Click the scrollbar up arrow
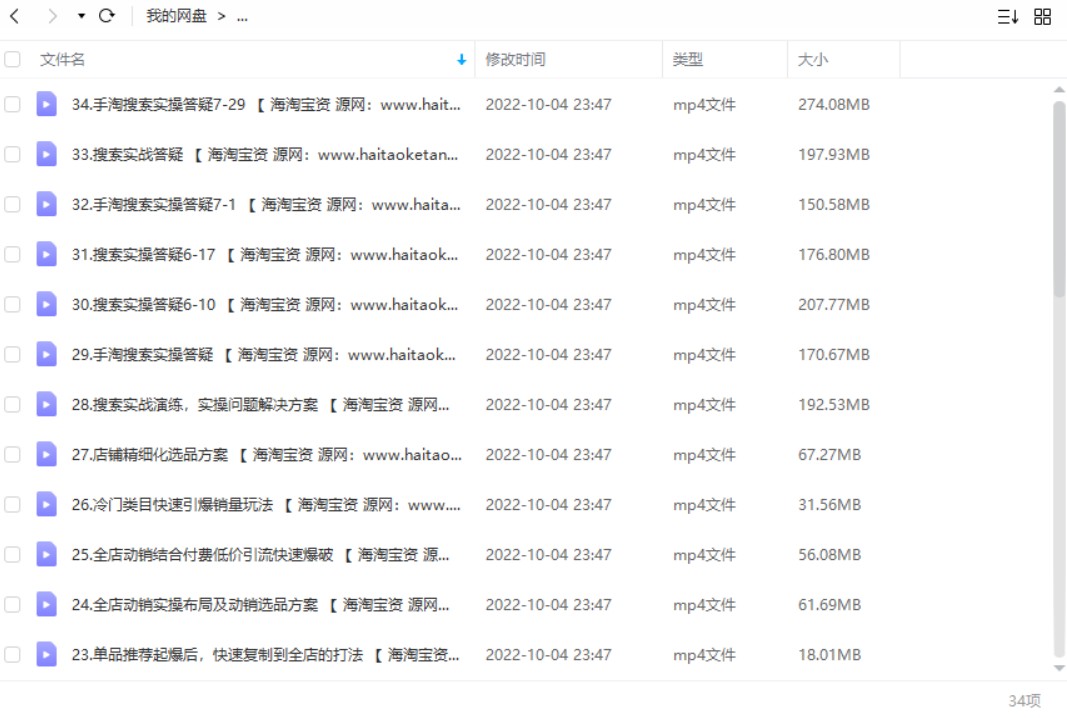Viewport: 1067px width, 718px height. pos(1059,90)
